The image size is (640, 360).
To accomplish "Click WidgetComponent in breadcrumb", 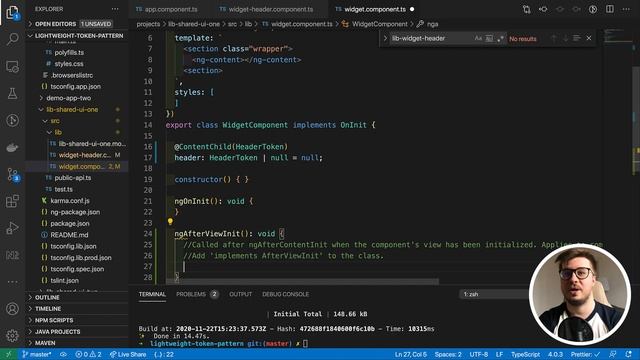I will pyautogui.click(x=380, y=24).
